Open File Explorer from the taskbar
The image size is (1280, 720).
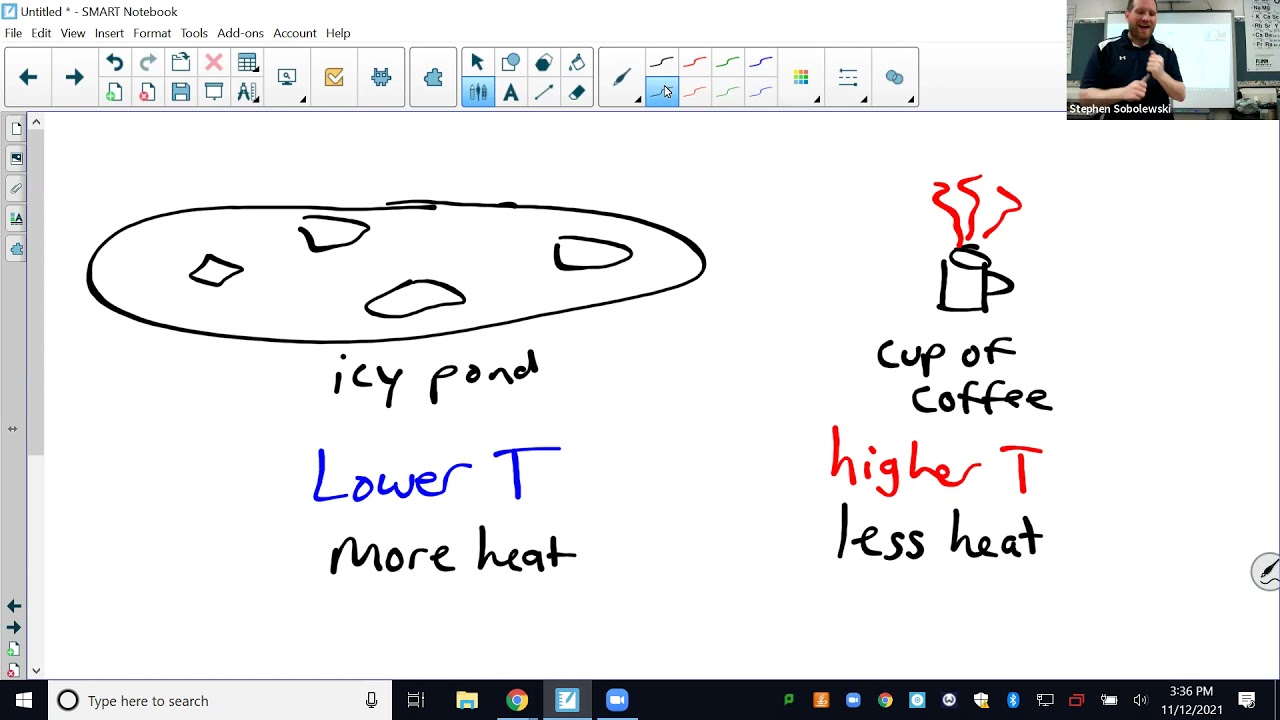467,700
